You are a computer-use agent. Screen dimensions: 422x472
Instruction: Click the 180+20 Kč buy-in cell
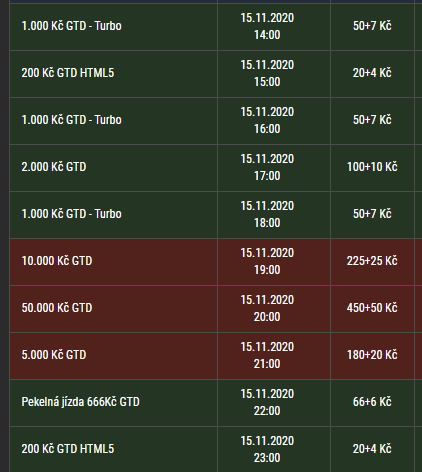(372, 356)
